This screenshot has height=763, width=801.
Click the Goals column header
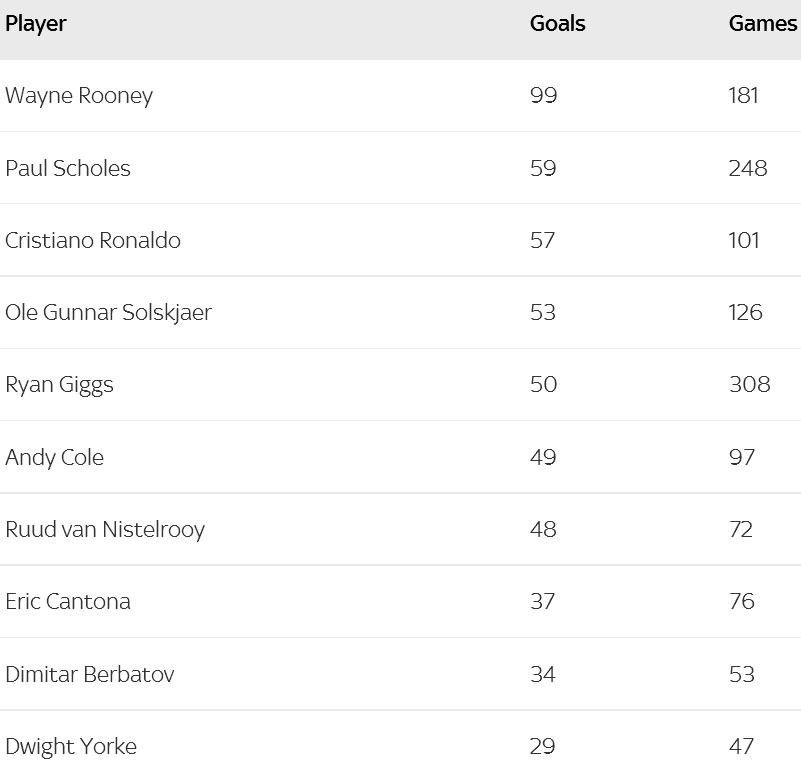tap(557, 24)
